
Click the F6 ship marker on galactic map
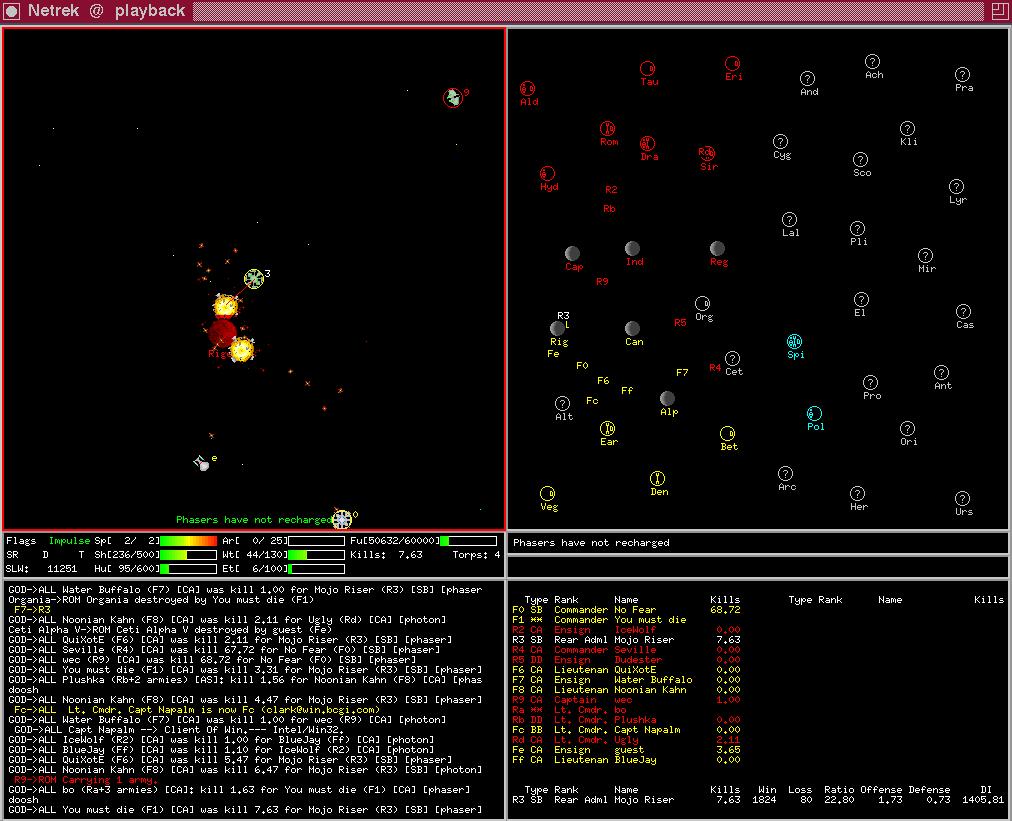[x=603, y=381]
